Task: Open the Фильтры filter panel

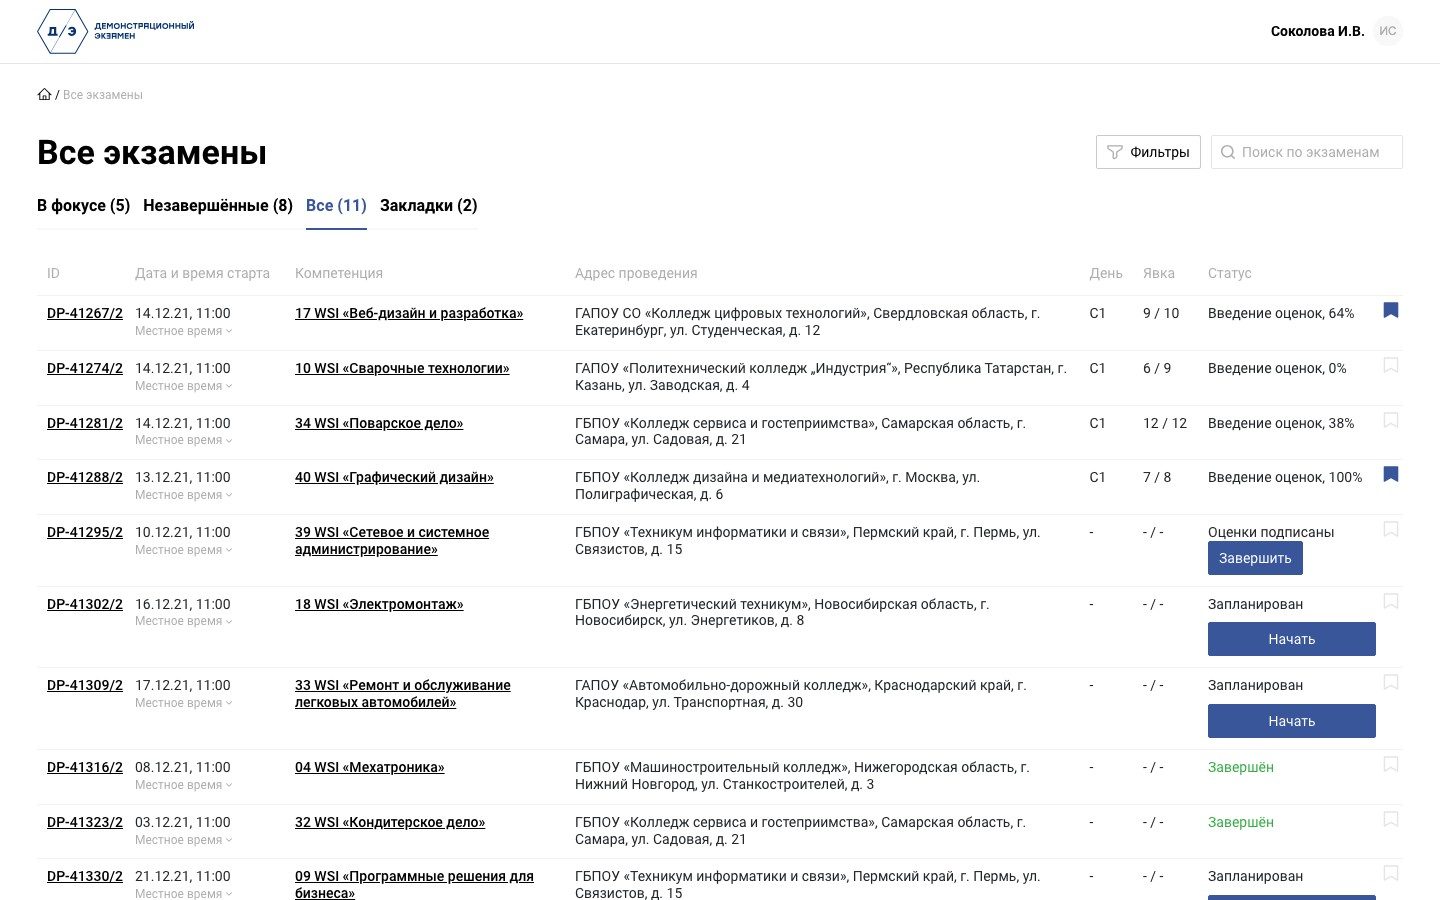Action: point(1148,152)
